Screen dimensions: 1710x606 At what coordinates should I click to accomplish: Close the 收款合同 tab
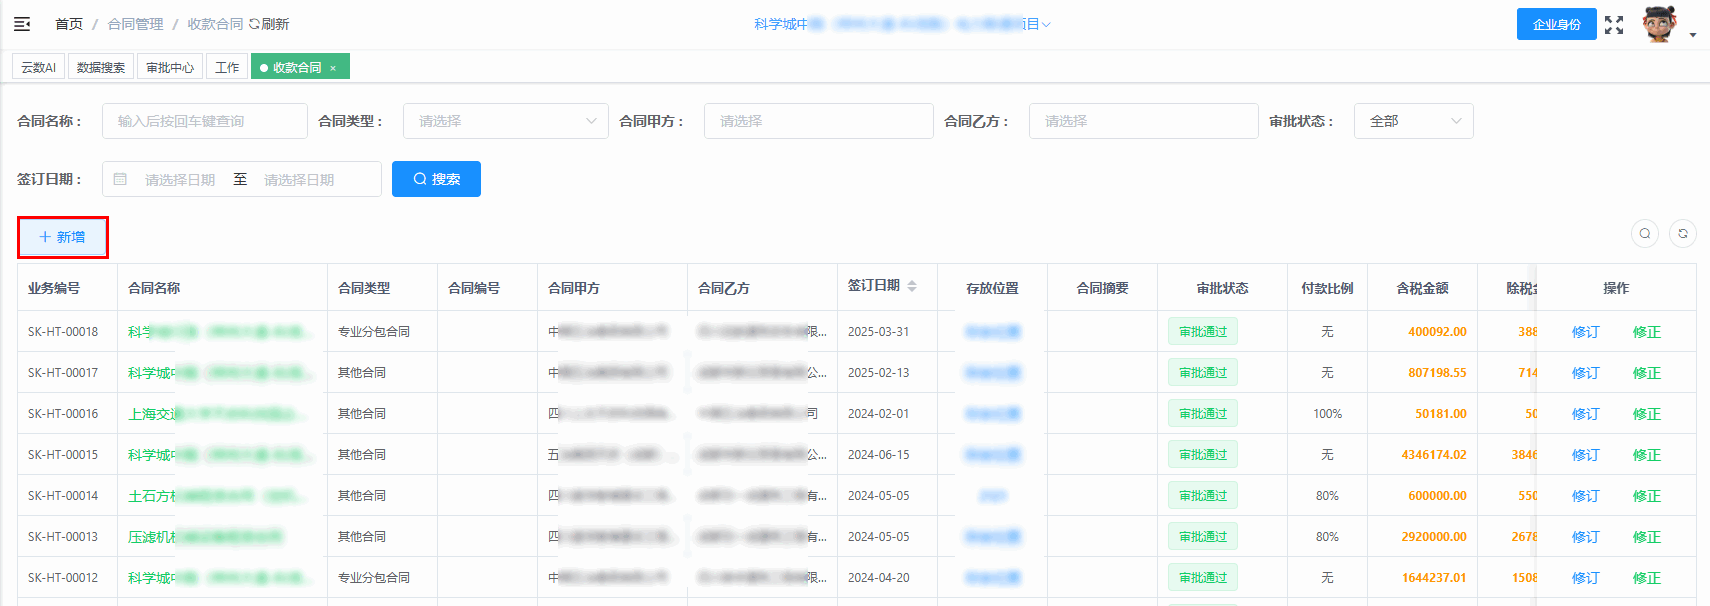coord(333,68)
